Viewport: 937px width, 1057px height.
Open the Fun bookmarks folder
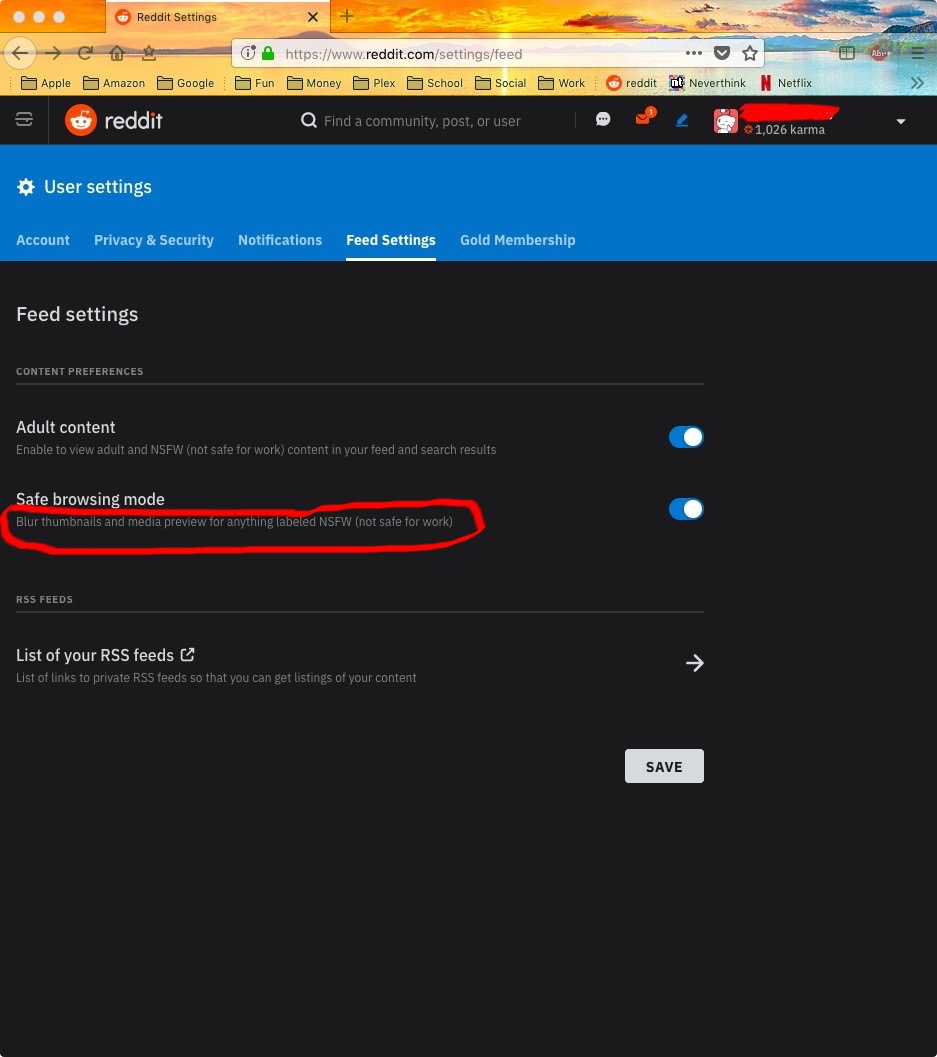pyautogui.click(x=254, y=83)
